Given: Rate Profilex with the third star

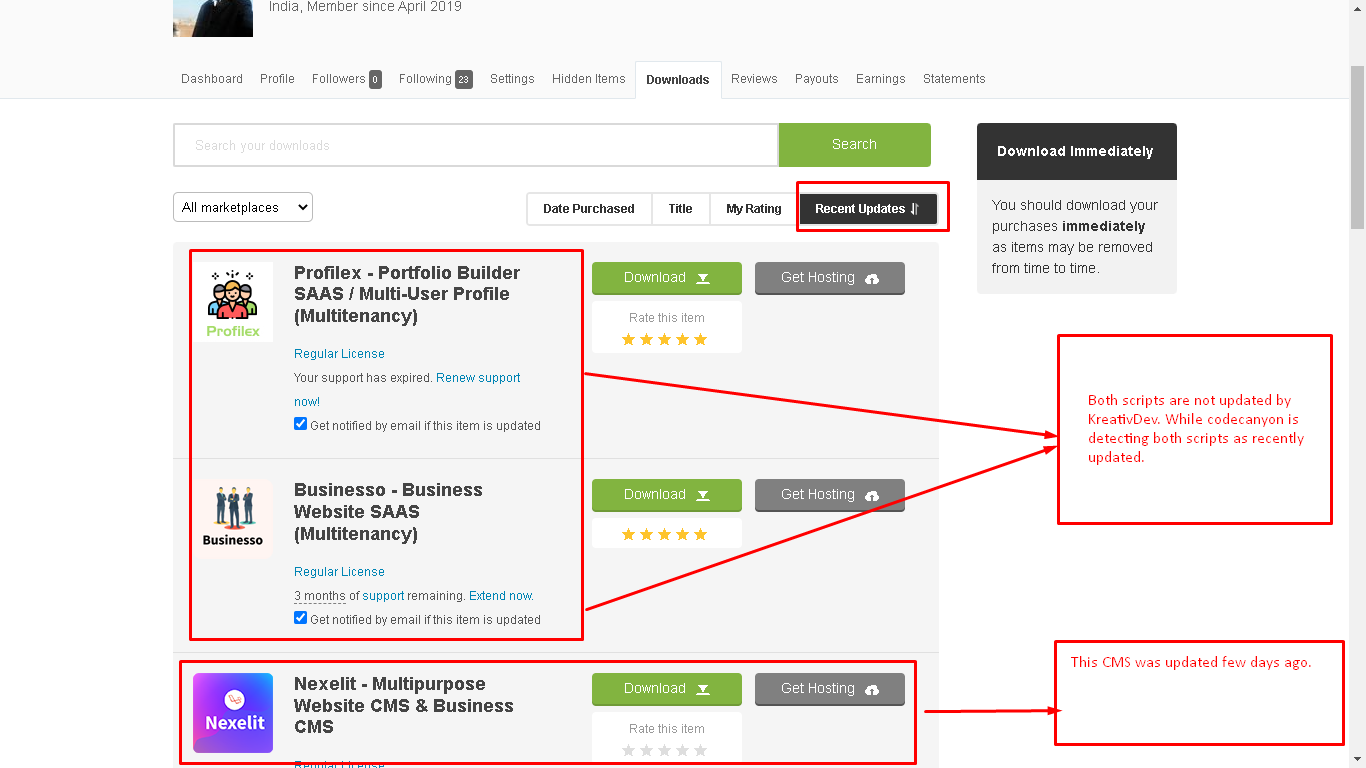Looking at the screenshot, I should [664, 340].
